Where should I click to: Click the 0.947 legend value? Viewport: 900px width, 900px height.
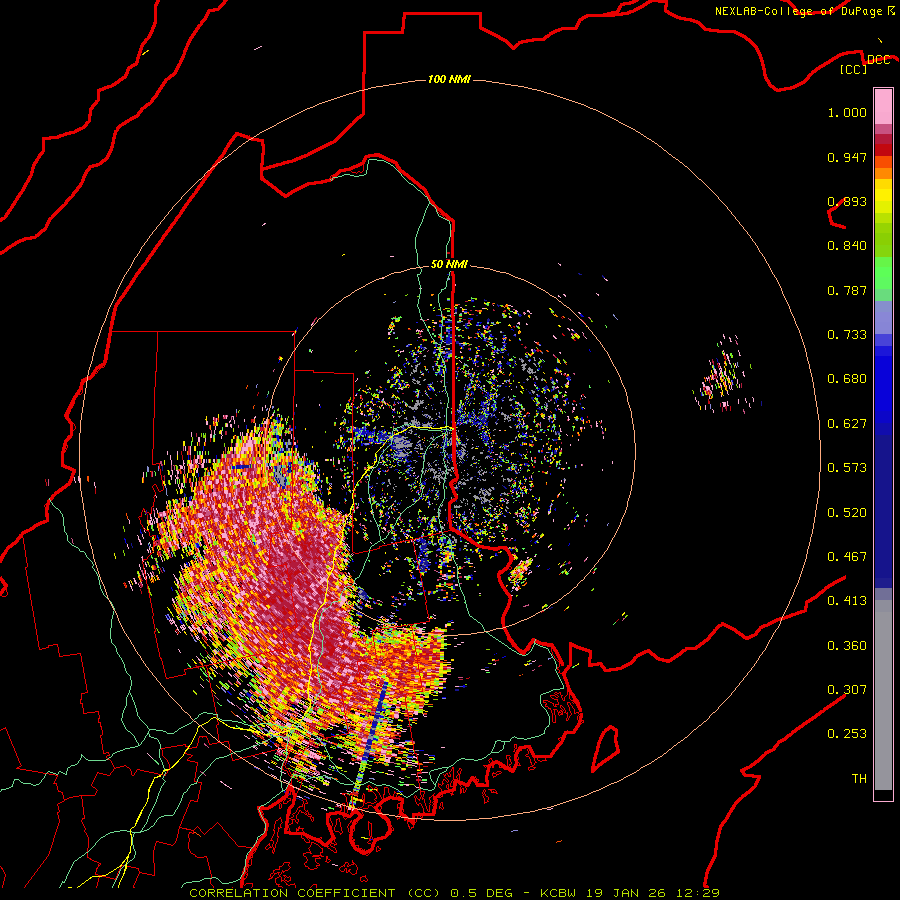tap(847, 157)
